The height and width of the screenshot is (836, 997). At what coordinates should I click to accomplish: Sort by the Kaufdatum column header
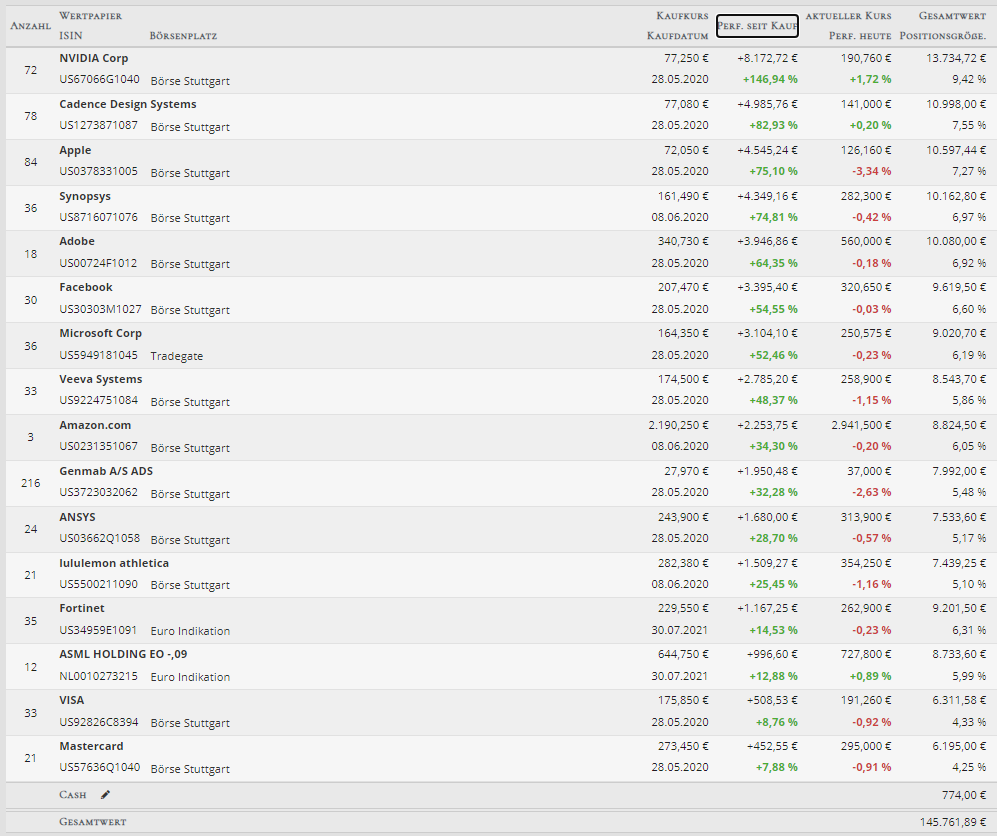click(x=677, y=36)
